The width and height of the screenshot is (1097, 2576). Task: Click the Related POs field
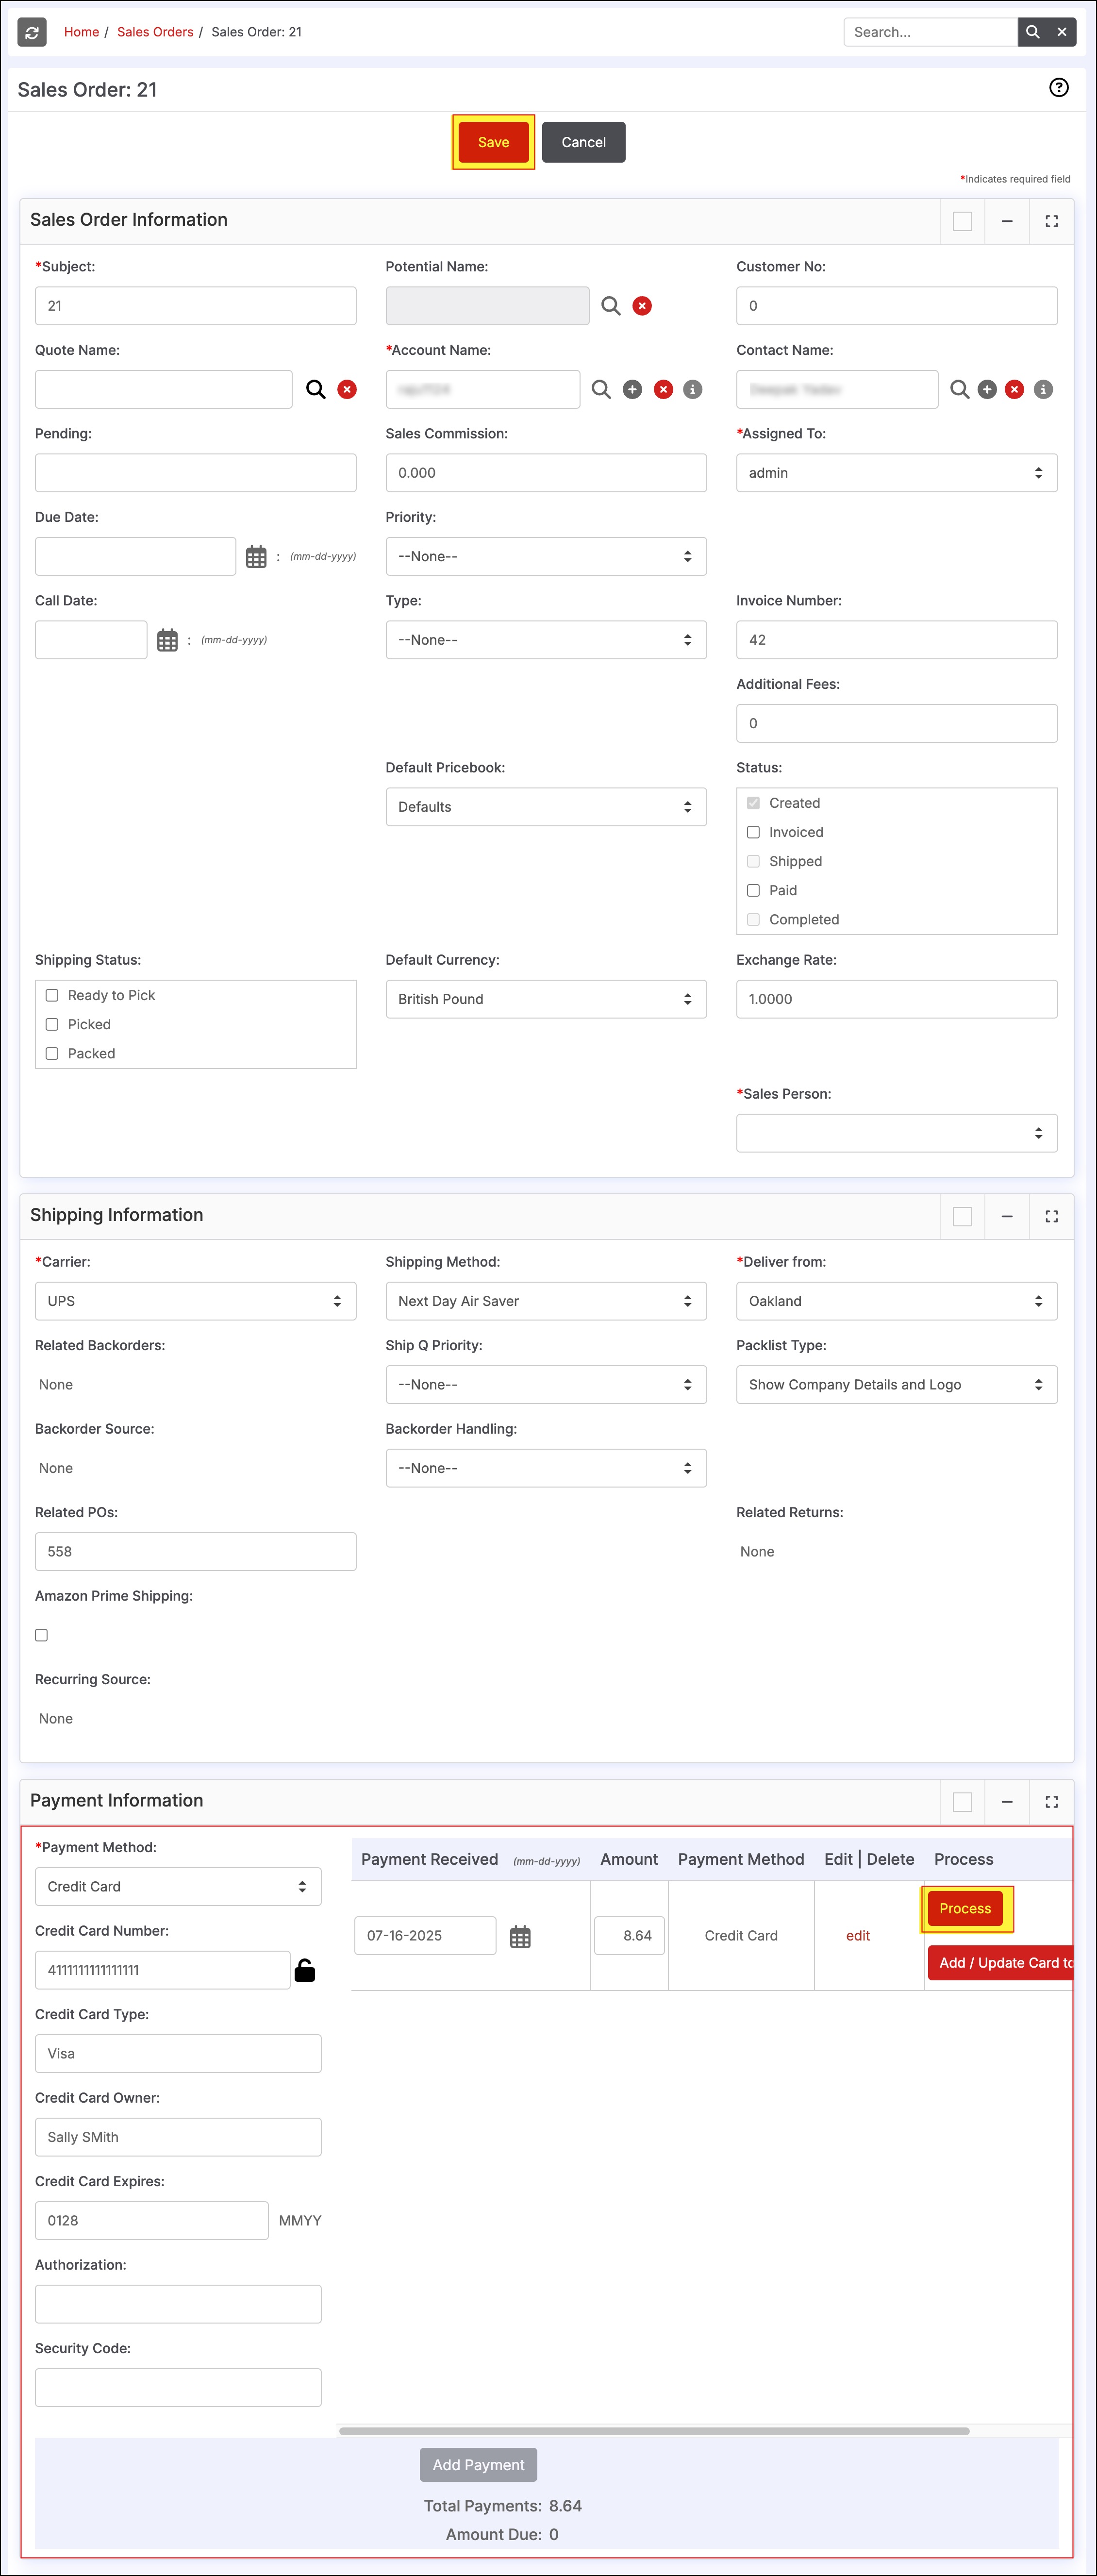[195, 1552]
